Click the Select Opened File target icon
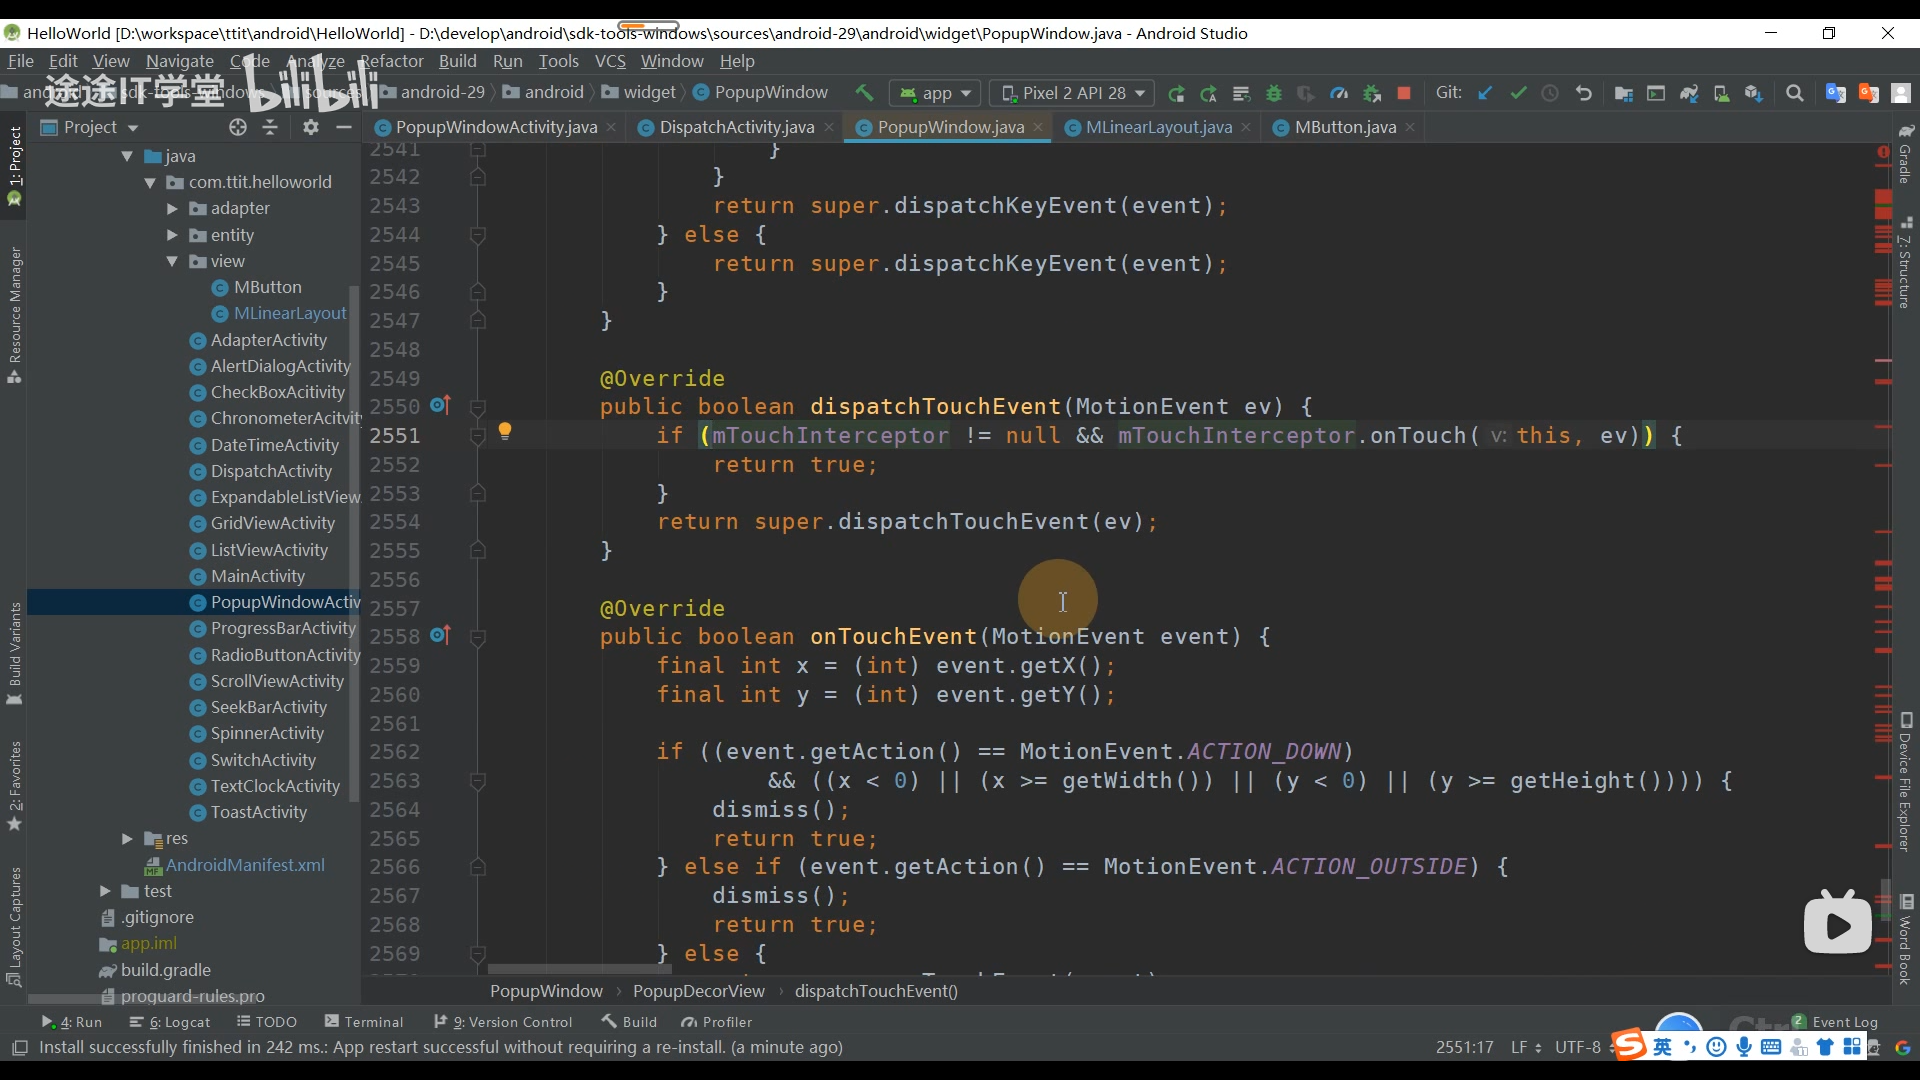 click(x=237, y=127)
